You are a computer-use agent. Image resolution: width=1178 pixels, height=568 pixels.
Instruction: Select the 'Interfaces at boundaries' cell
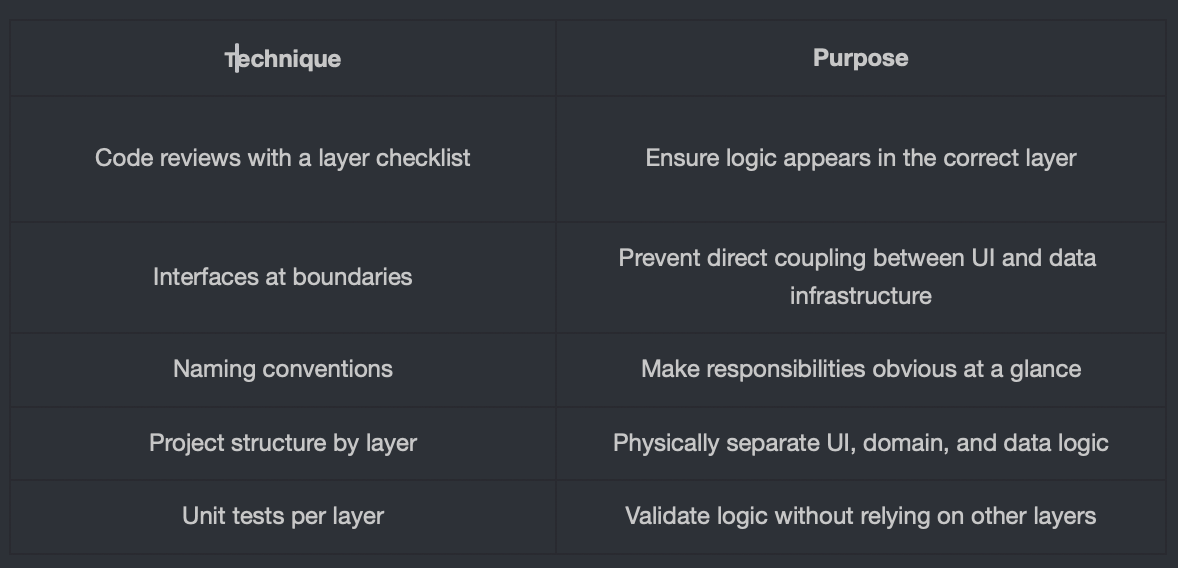(x=283, y=277)
